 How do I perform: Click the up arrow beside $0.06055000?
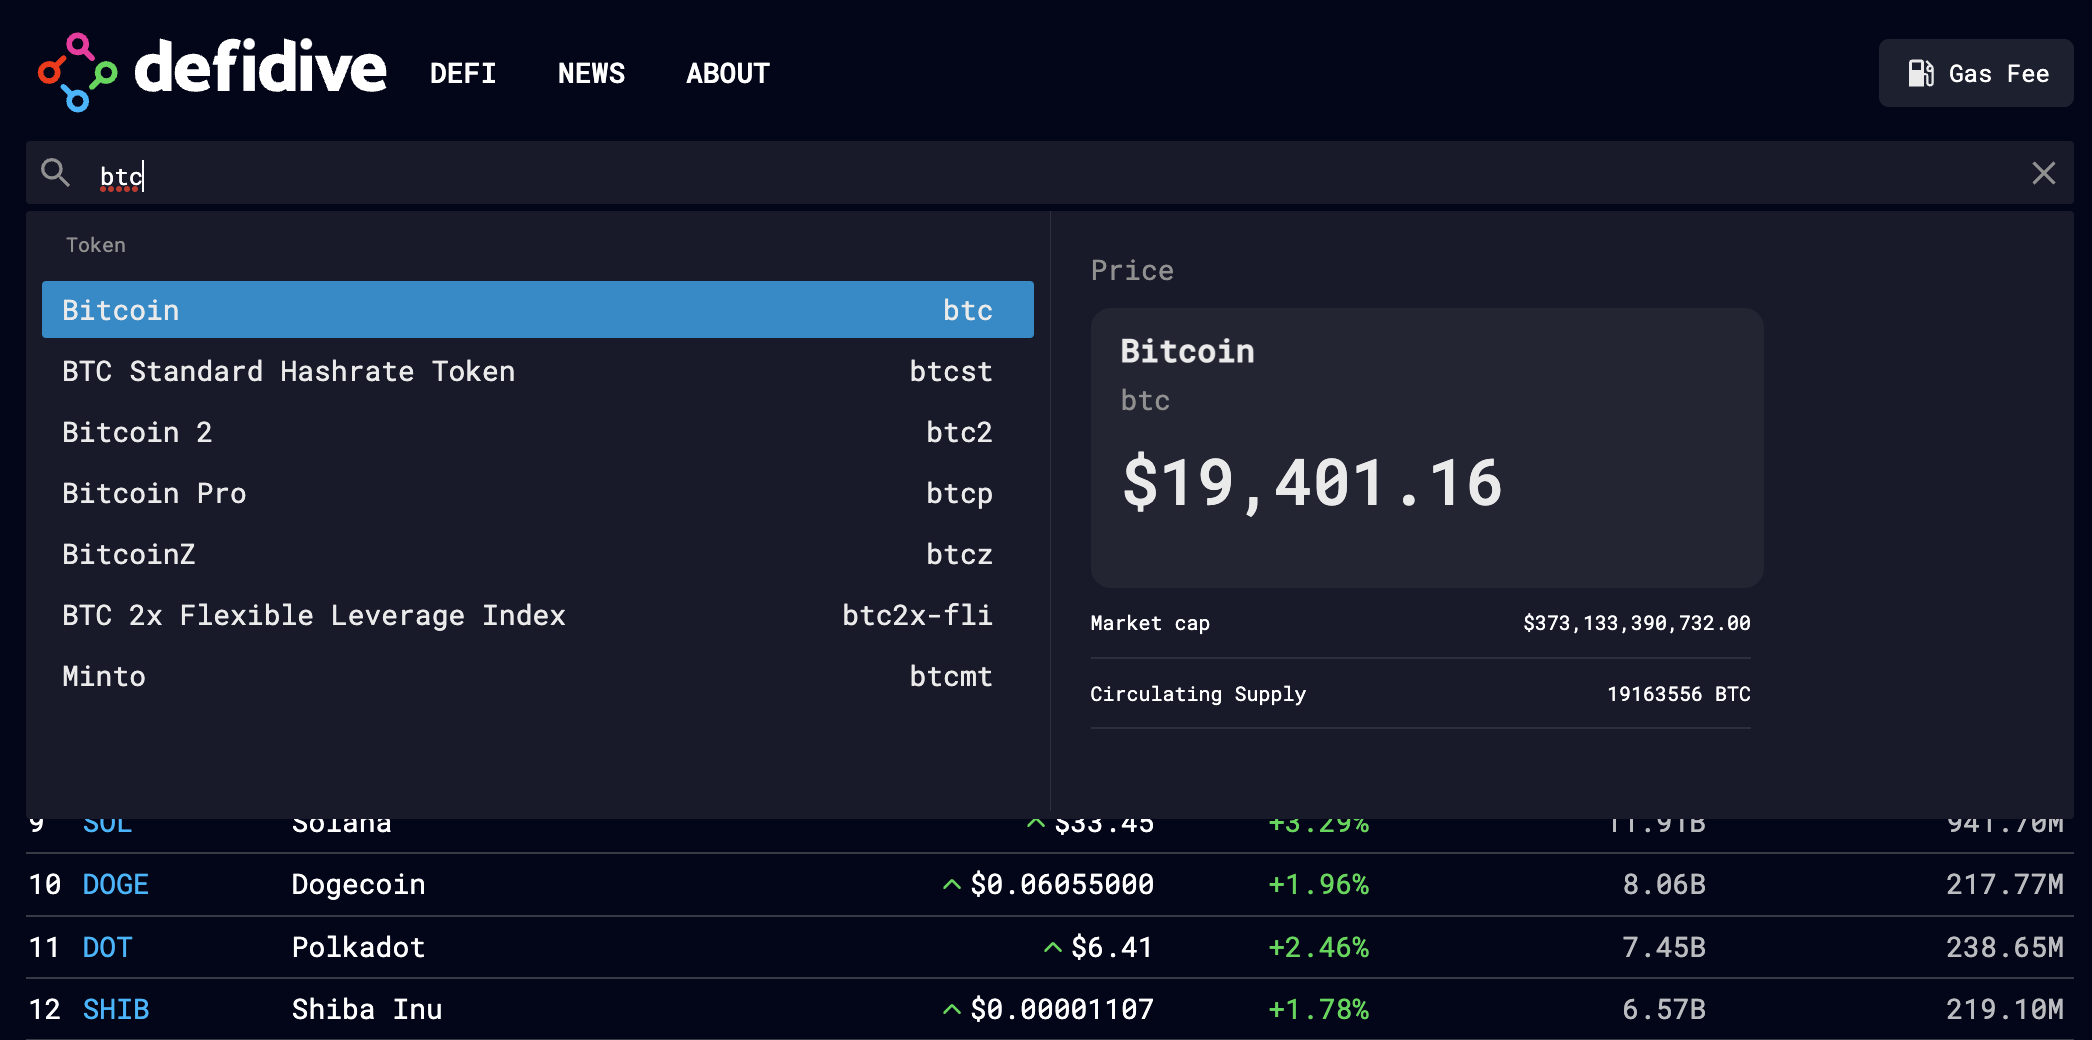click(x=952, y=884)
